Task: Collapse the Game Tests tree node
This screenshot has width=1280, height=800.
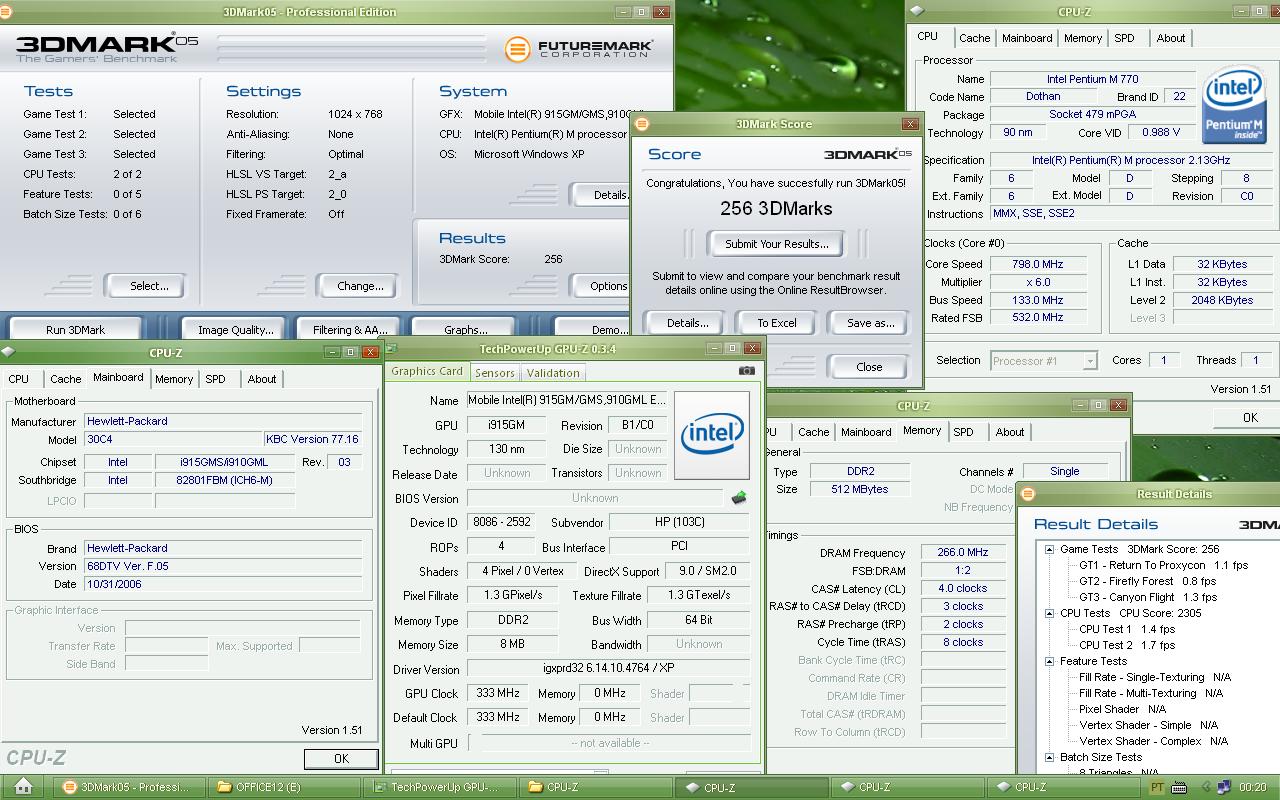Action: [x=1049, y=549]
